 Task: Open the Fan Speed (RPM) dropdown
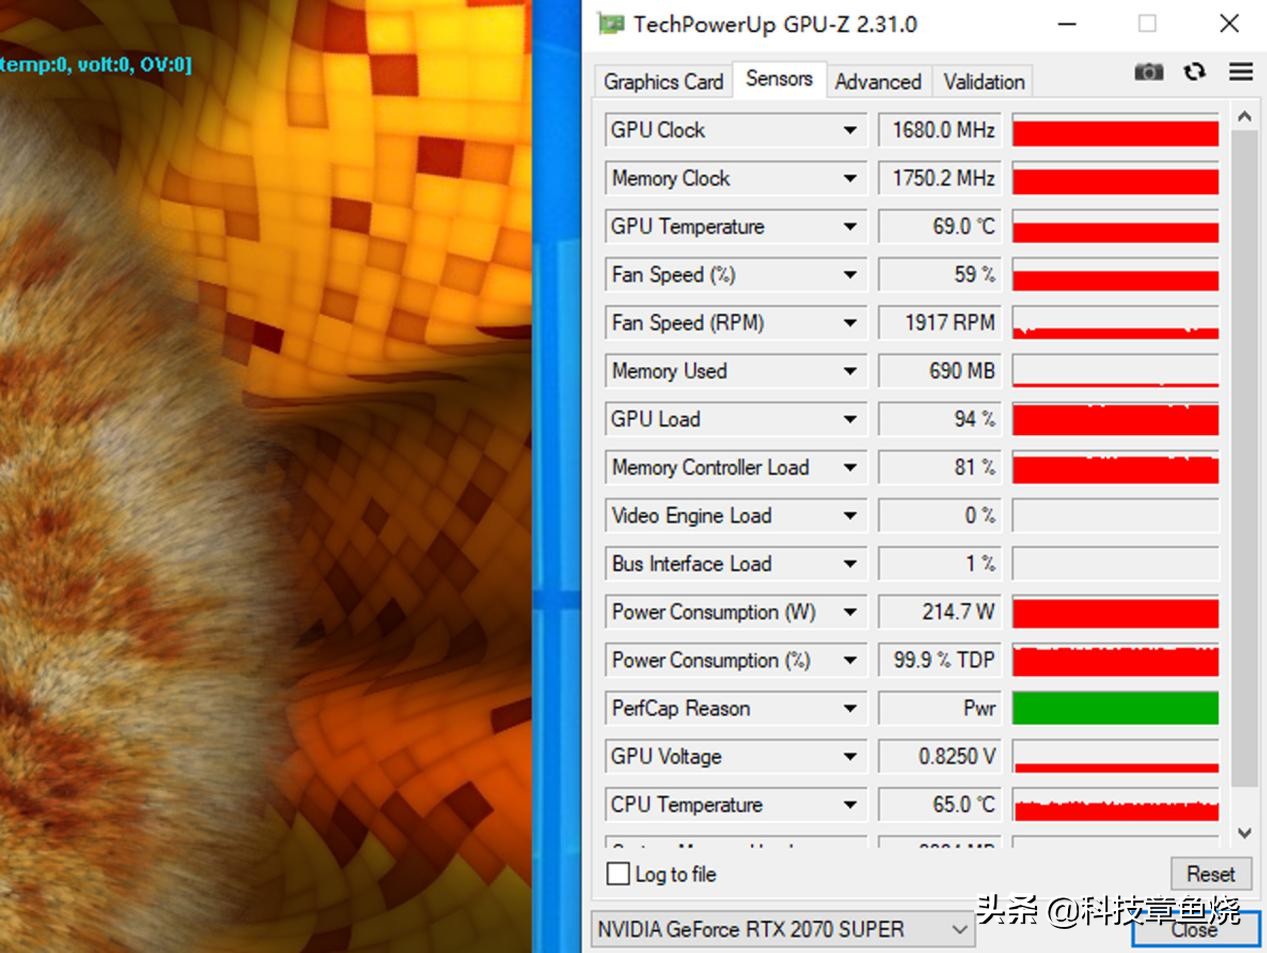click(848, 322)
